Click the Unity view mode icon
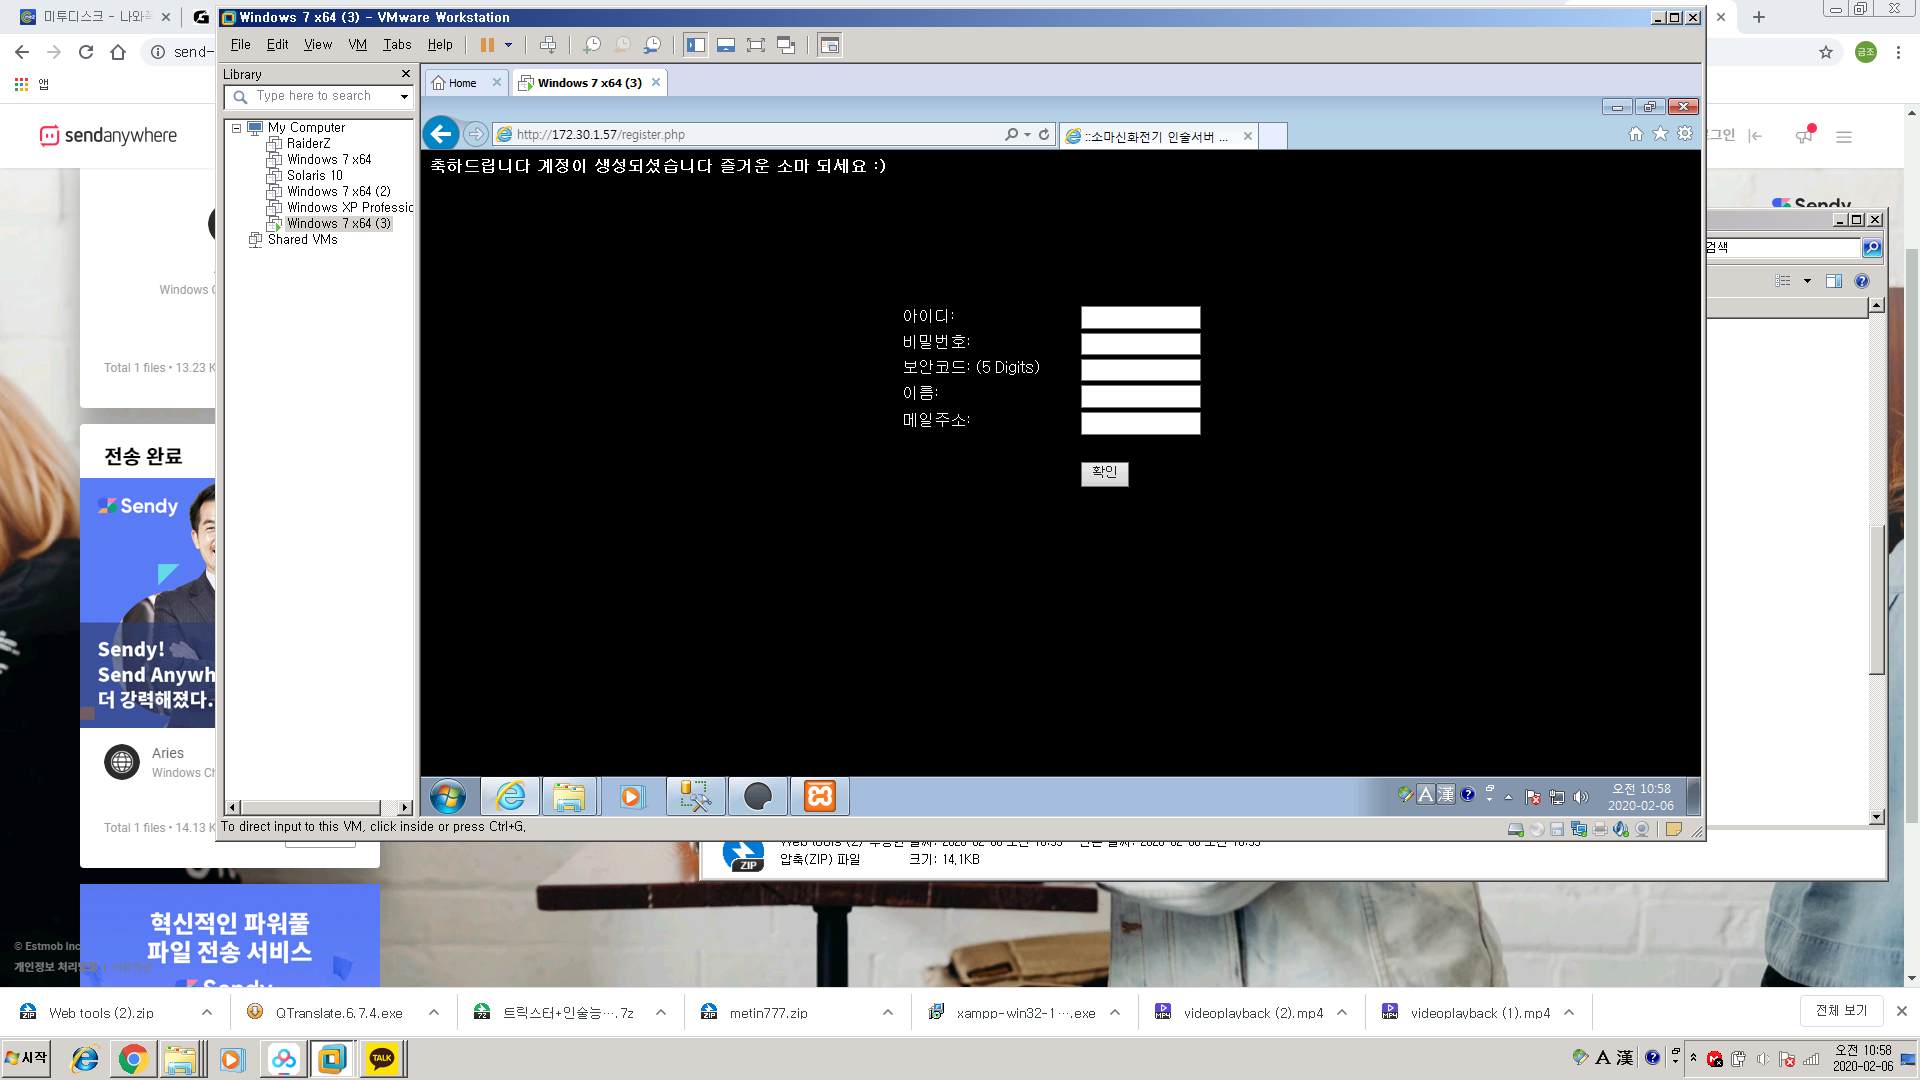This screenshot has width=1920, height=1080. [x=786, y=45]
